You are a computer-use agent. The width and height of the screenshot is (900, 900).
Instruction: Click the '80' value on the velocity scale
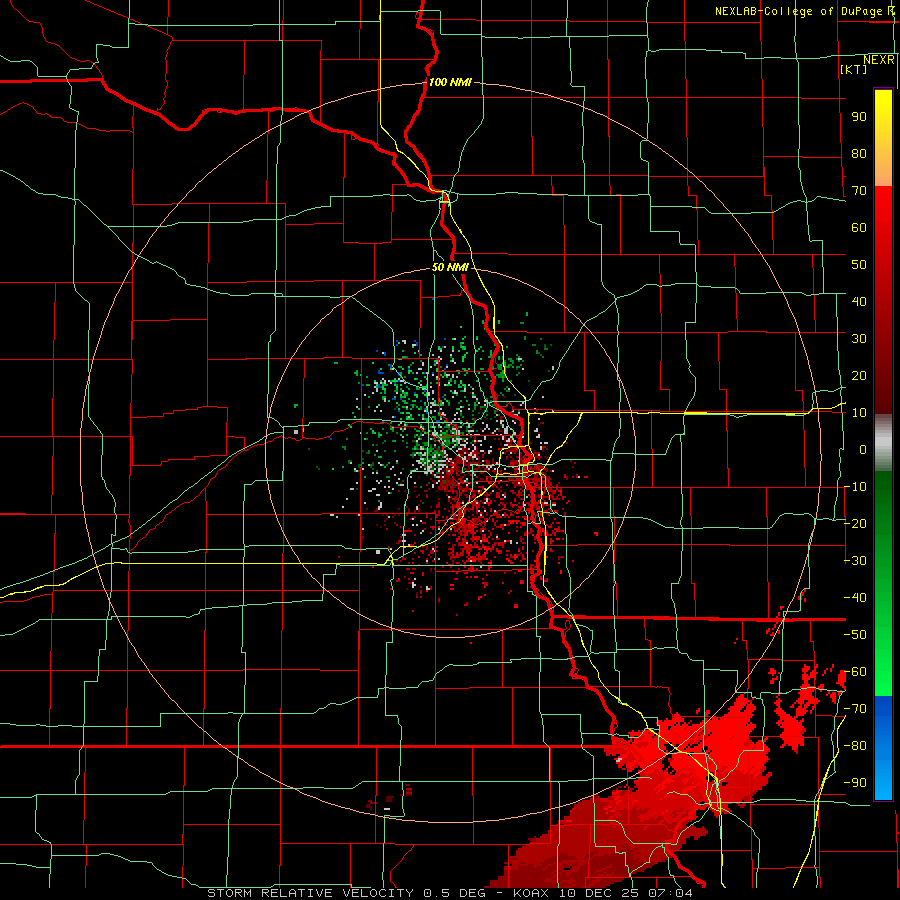click(x=859, y=153)
